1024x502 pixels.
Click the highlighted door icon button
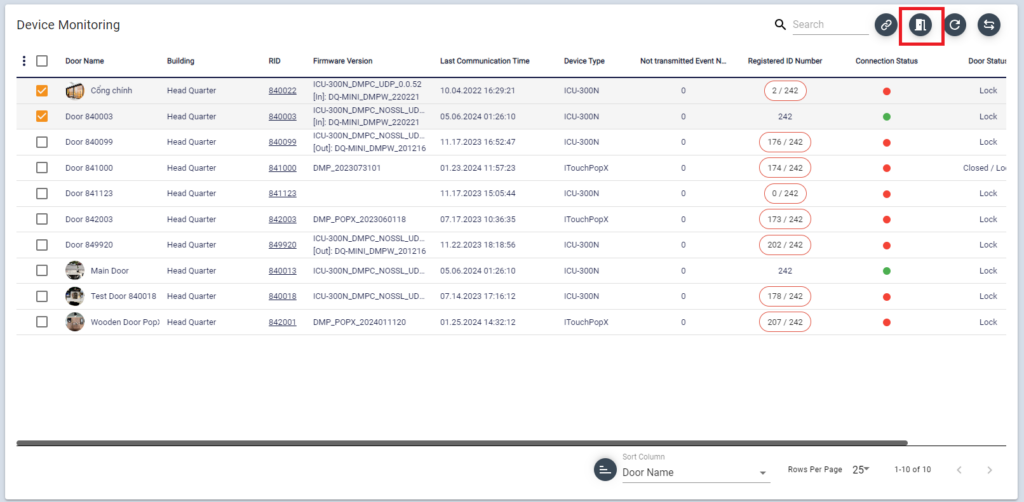pos(921,25)
